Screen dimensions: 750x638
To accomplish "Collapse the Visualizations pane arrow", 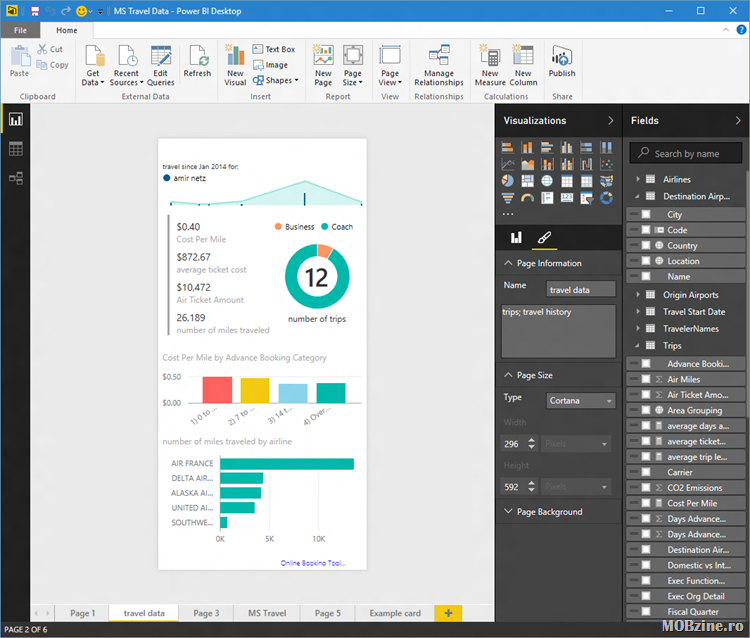I will click(x=610, y=121).
